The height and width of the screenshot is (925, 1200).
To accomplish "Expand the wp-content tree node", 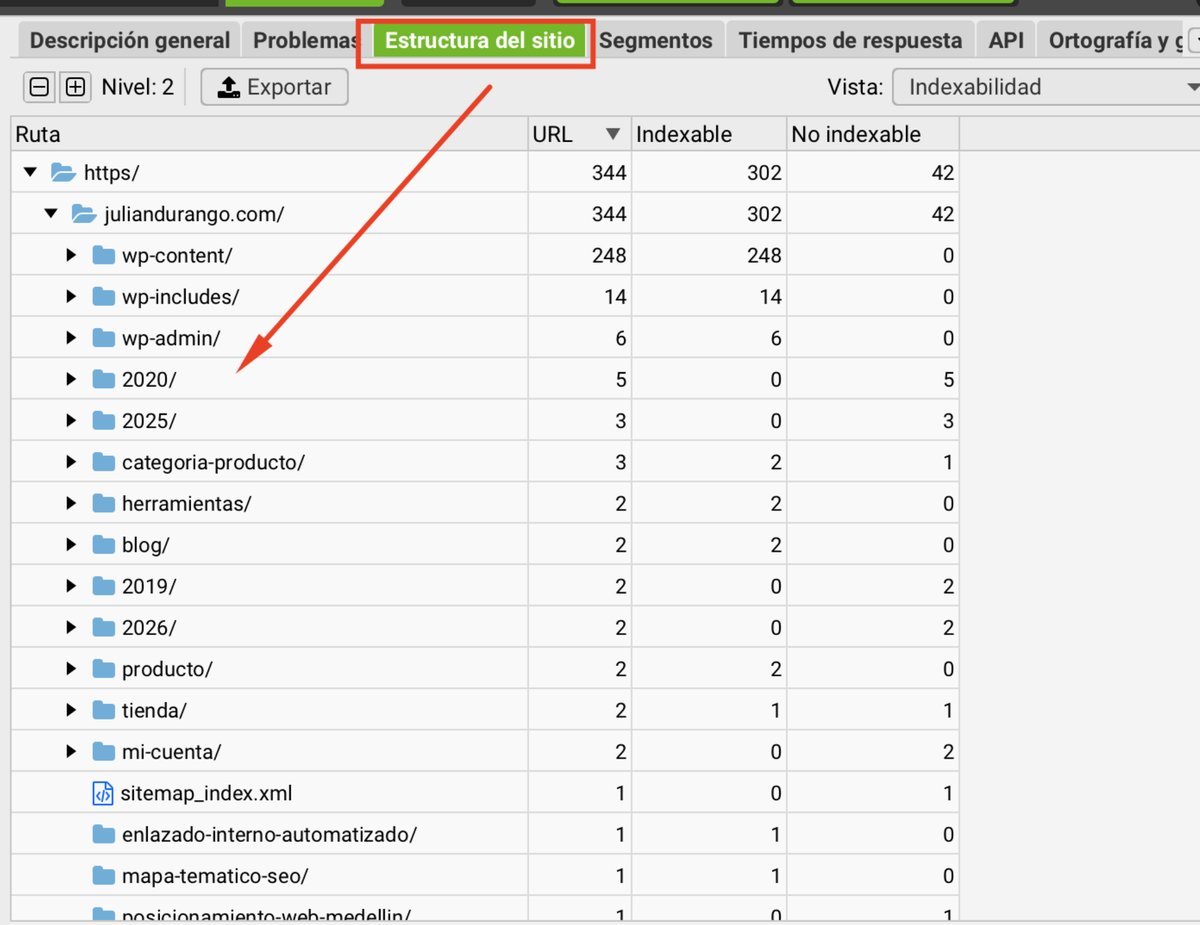I will click(70, 254).
